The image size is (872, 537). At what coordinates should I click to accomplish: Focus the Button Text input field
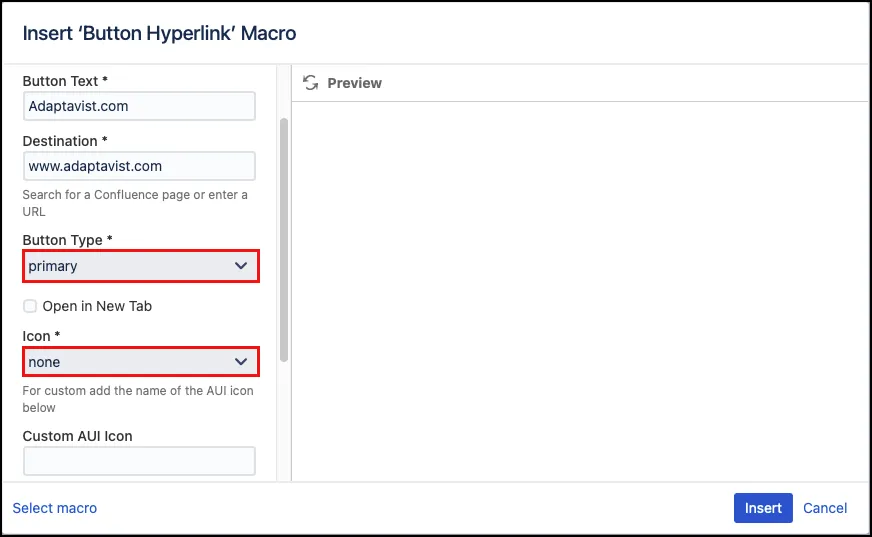coord(139,106)
